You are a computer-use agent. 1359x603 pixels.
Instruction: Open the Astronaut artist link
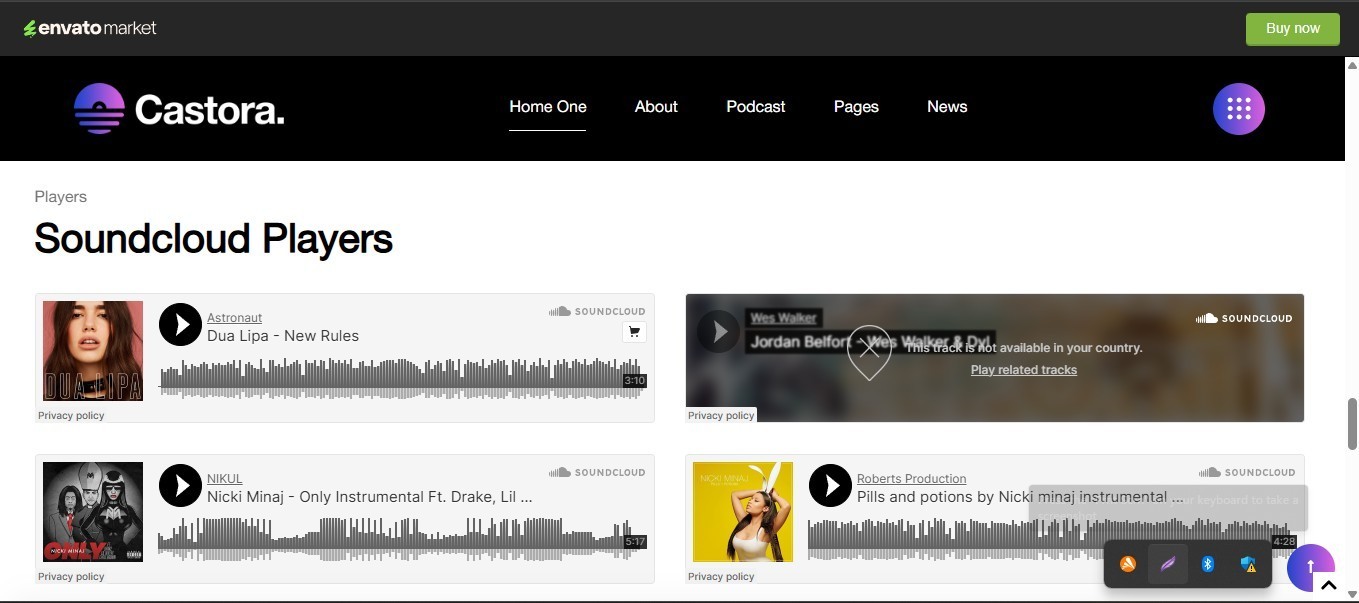click(x=234, y=318)
